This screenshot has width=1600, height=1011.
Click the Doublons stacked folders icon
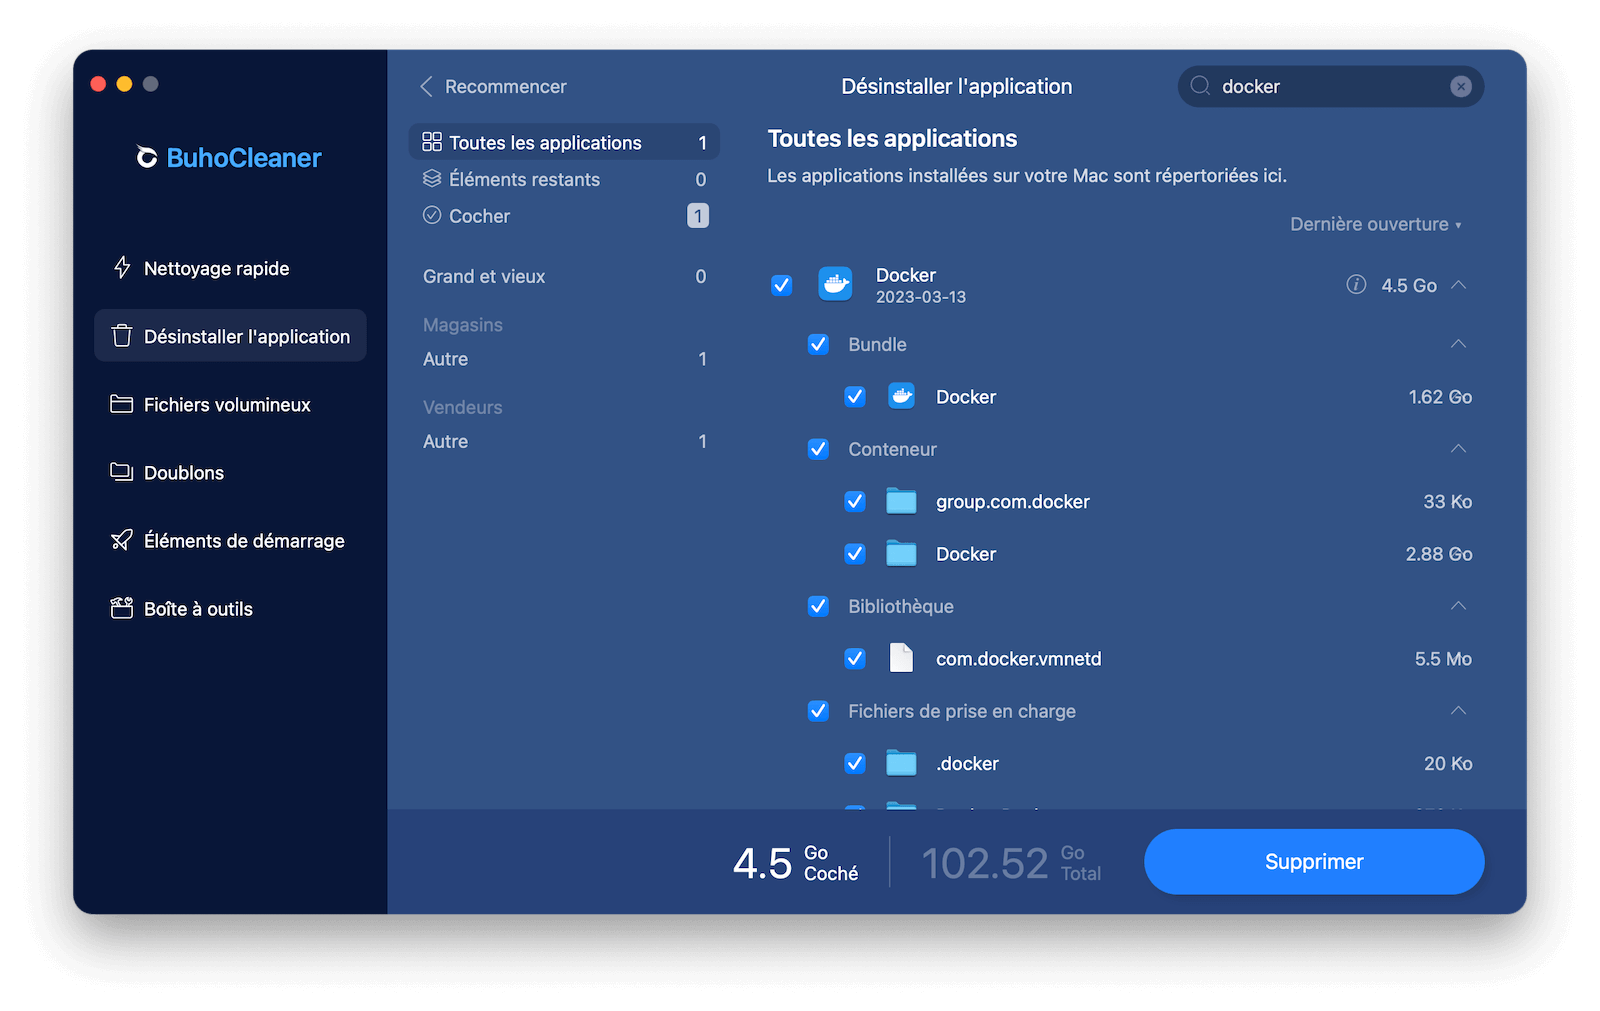coord(122,472)
